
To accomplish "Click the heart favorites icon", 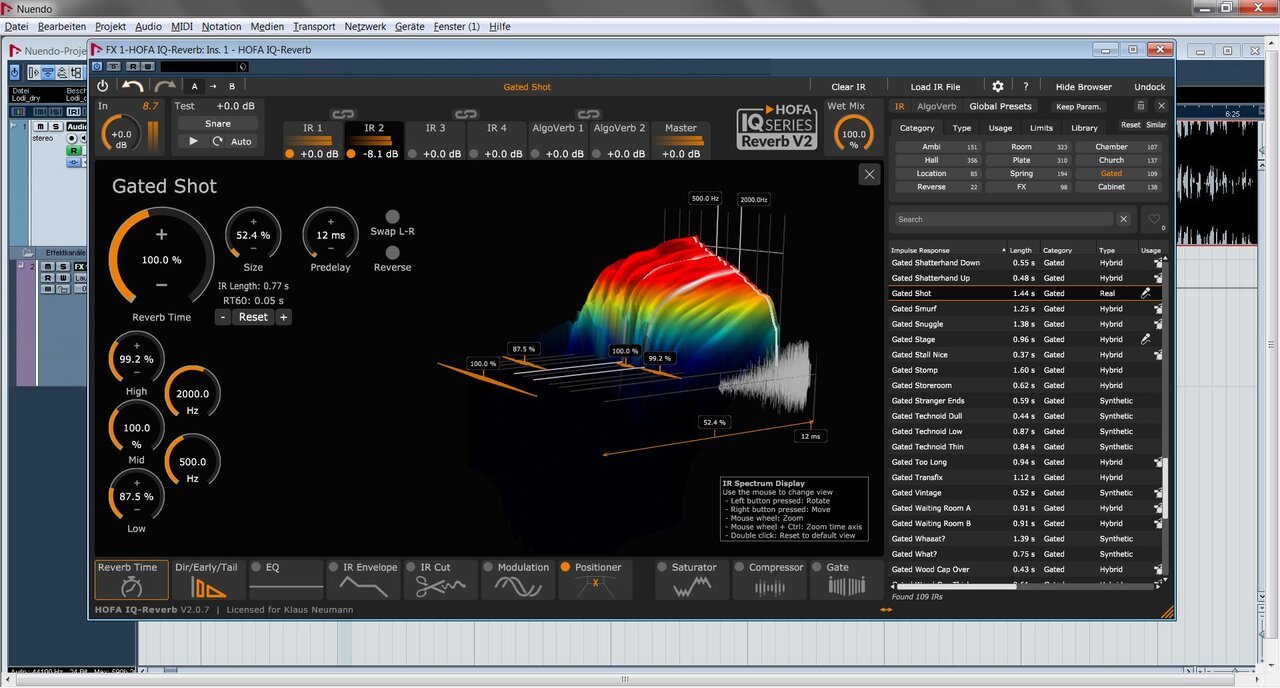I will (1154, 219).
